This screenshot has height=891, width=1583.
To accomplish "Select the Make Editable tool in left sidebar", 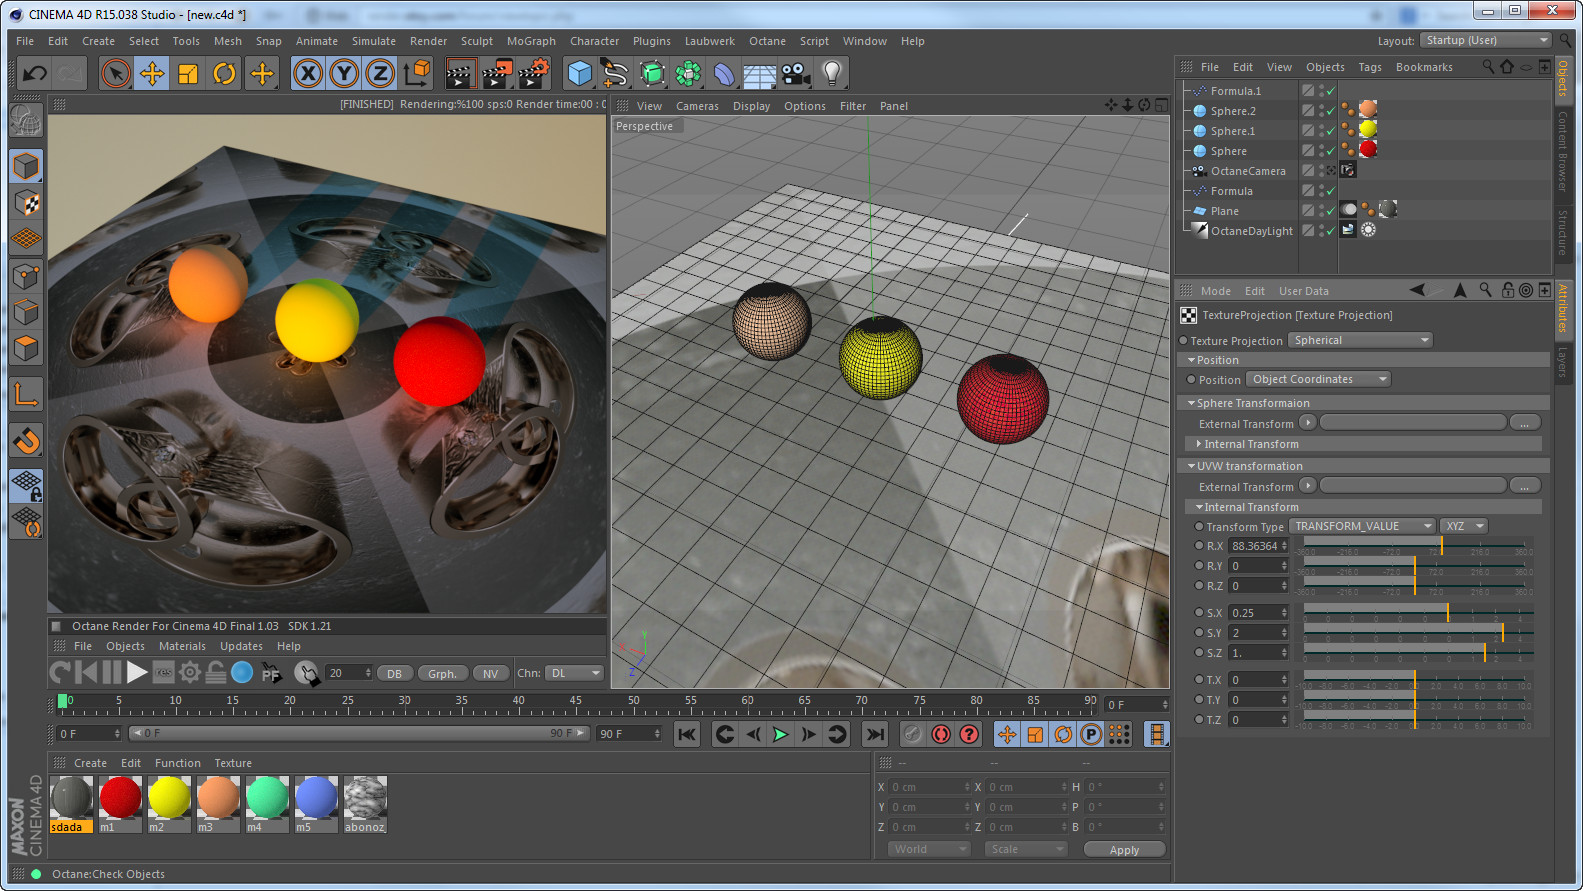I will click(26, 121).
